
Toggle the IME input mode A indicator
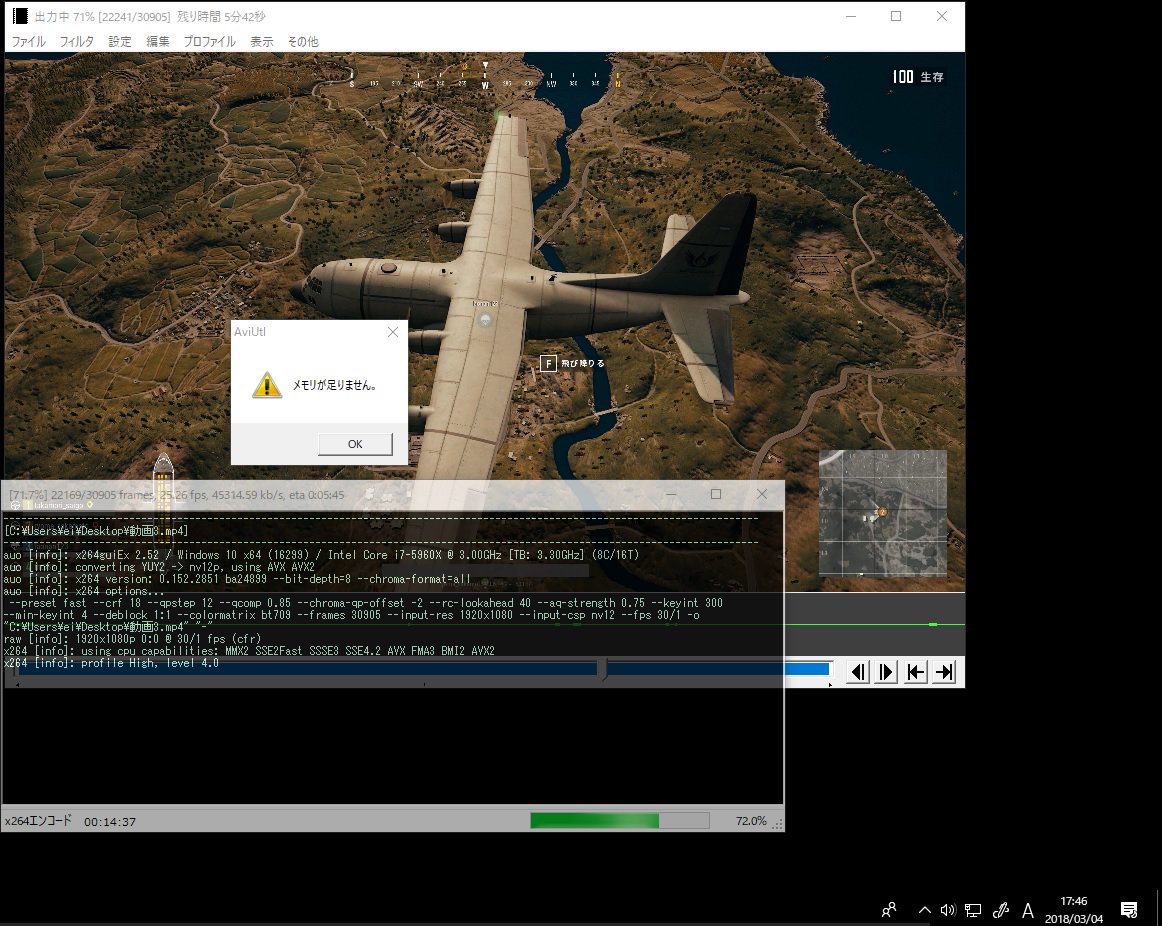pos(1027,910)
